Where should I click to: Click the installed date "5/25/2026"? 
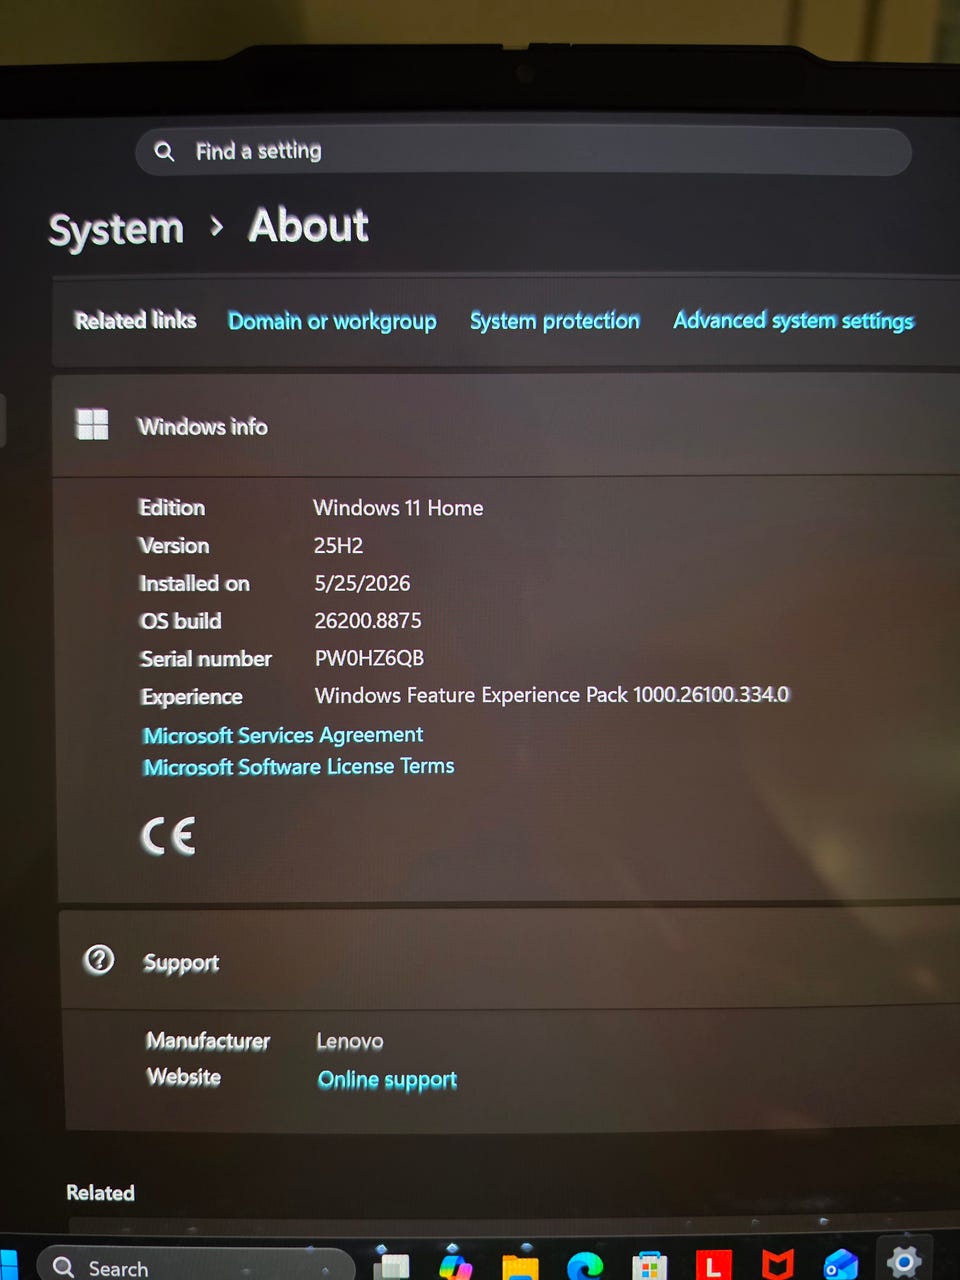coord(362,583)
